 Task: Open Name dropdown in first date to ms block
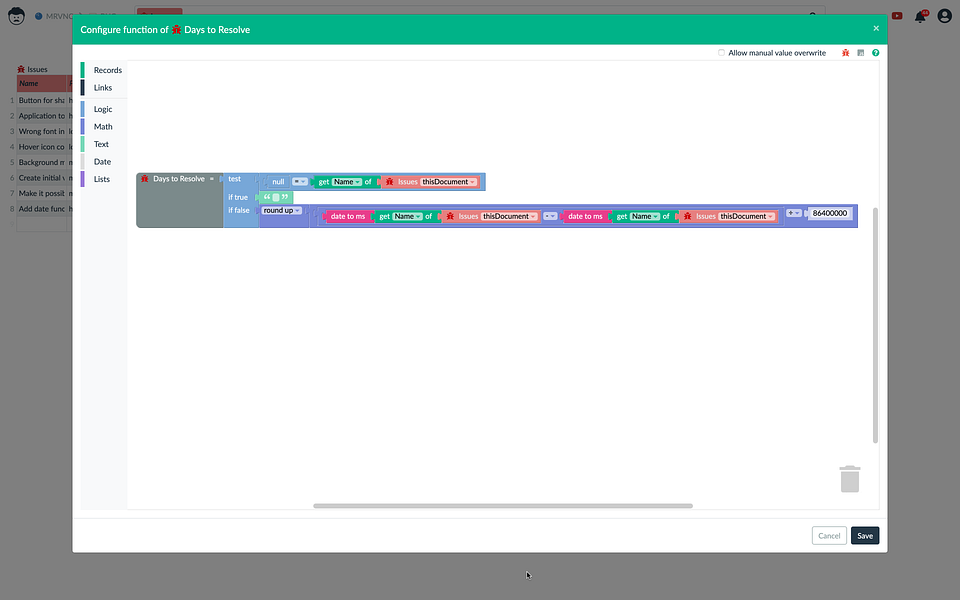coord(407,216)
